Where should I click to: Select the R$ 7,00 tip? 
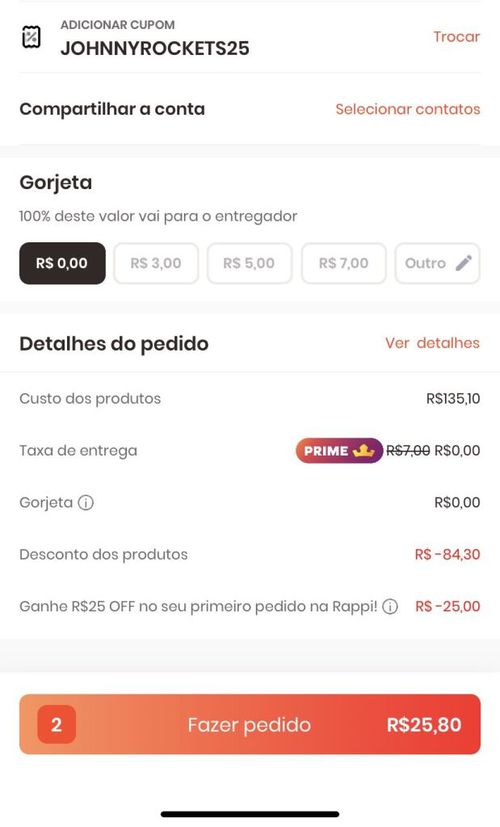click(x=343, y=263)
